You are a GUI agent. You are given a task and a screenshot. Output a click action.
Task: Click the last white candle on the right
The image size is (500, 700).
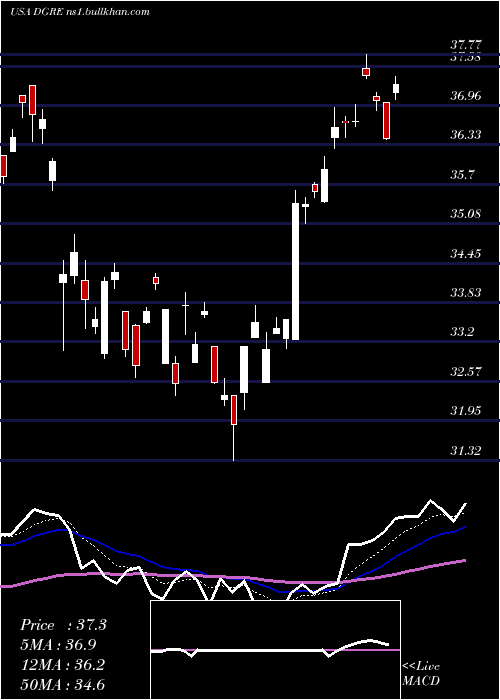coord(396,88)
